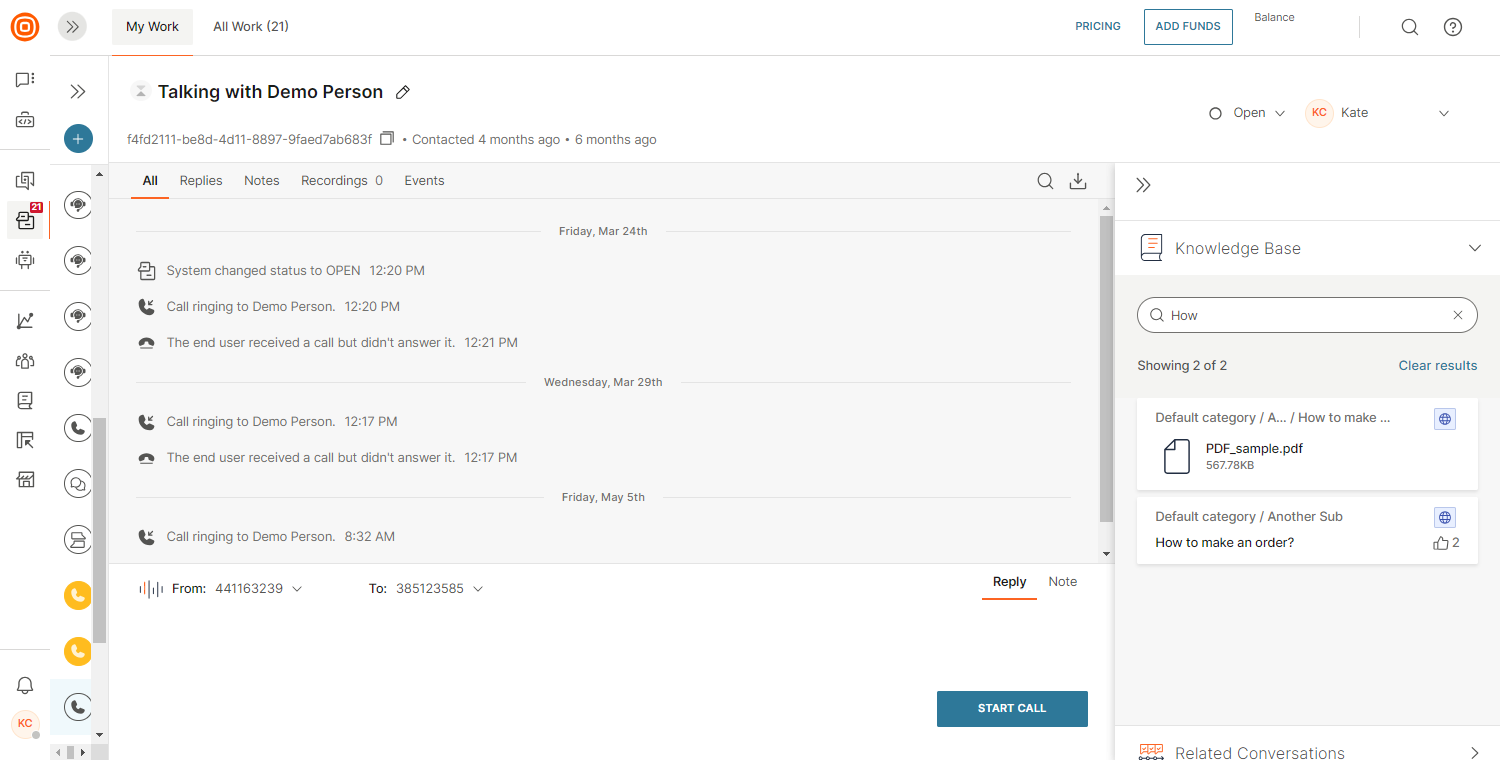
Task: Open the stacked chat windows icon in the sidebar
Action: (x=25, y=180)
